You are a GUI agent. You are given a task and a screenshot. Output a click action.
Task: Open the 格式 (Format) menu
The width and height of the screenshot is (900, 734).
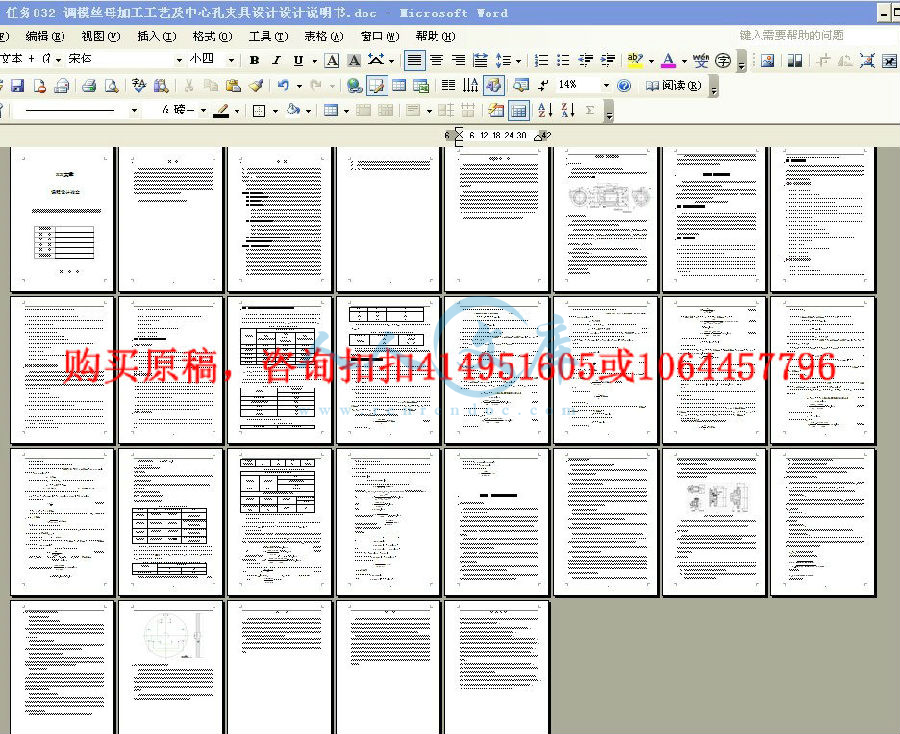click(212, 36)
